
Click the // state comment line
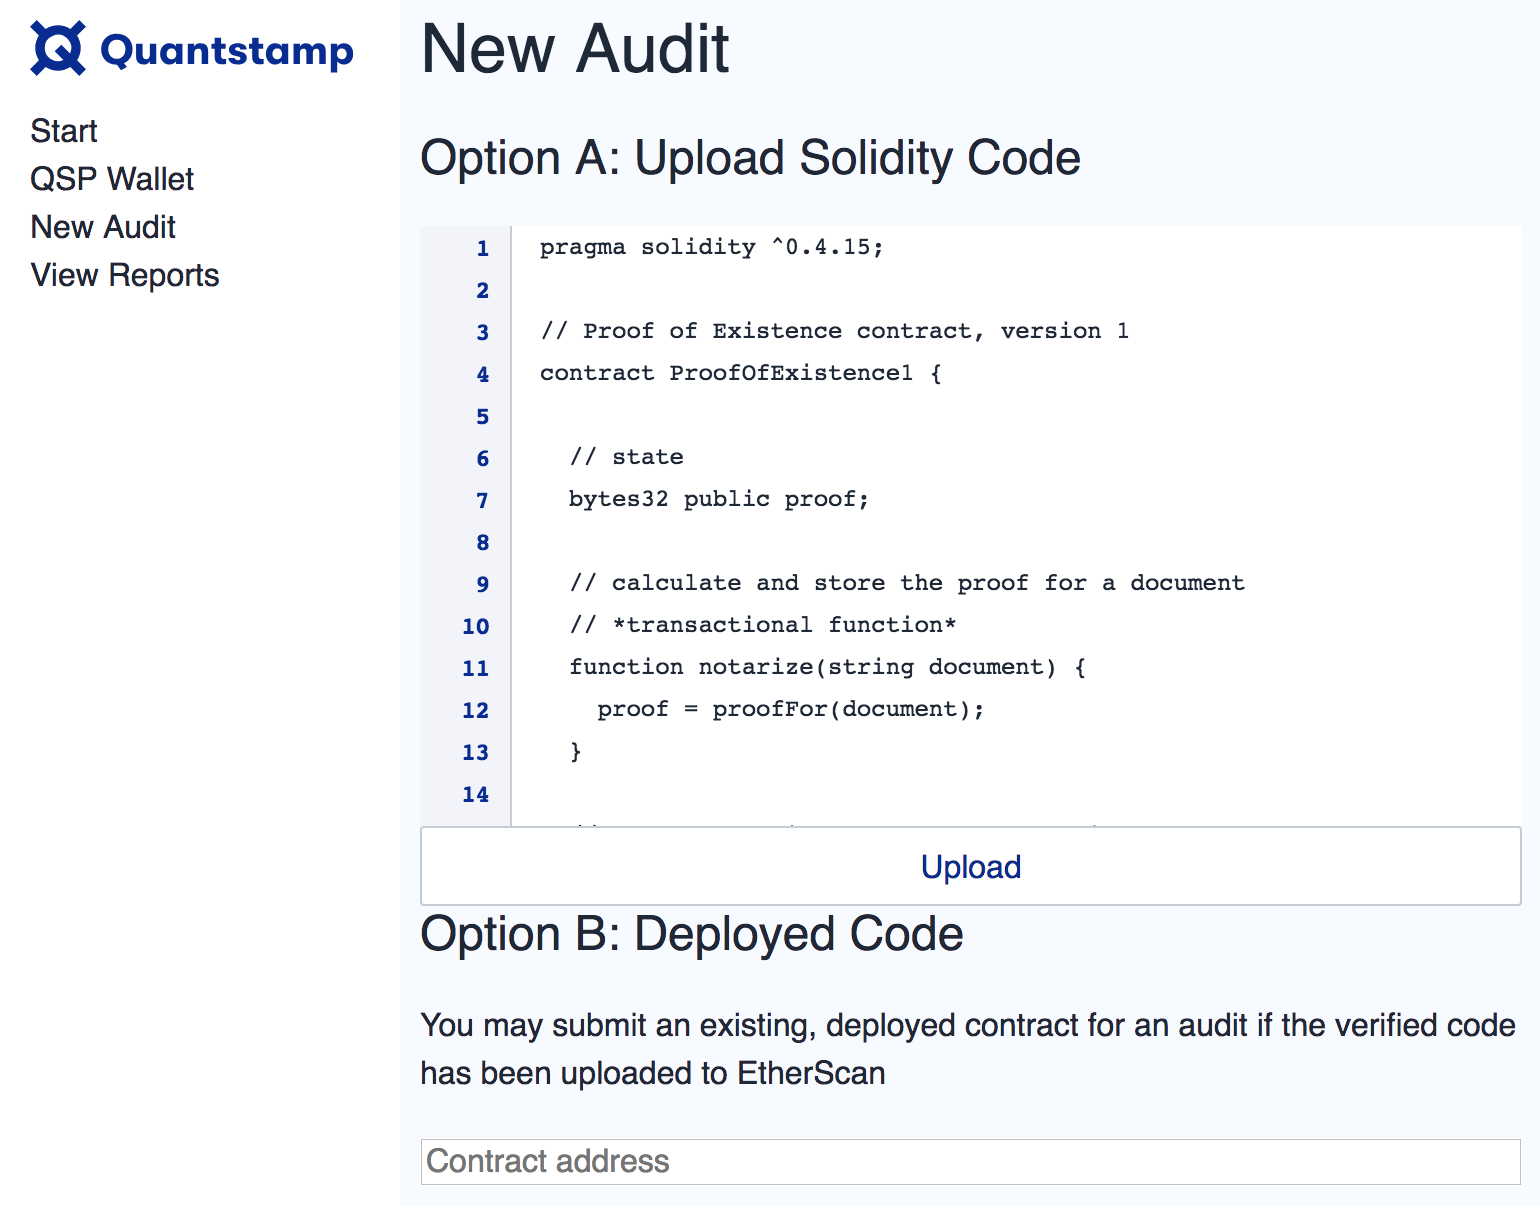(627, 457)
